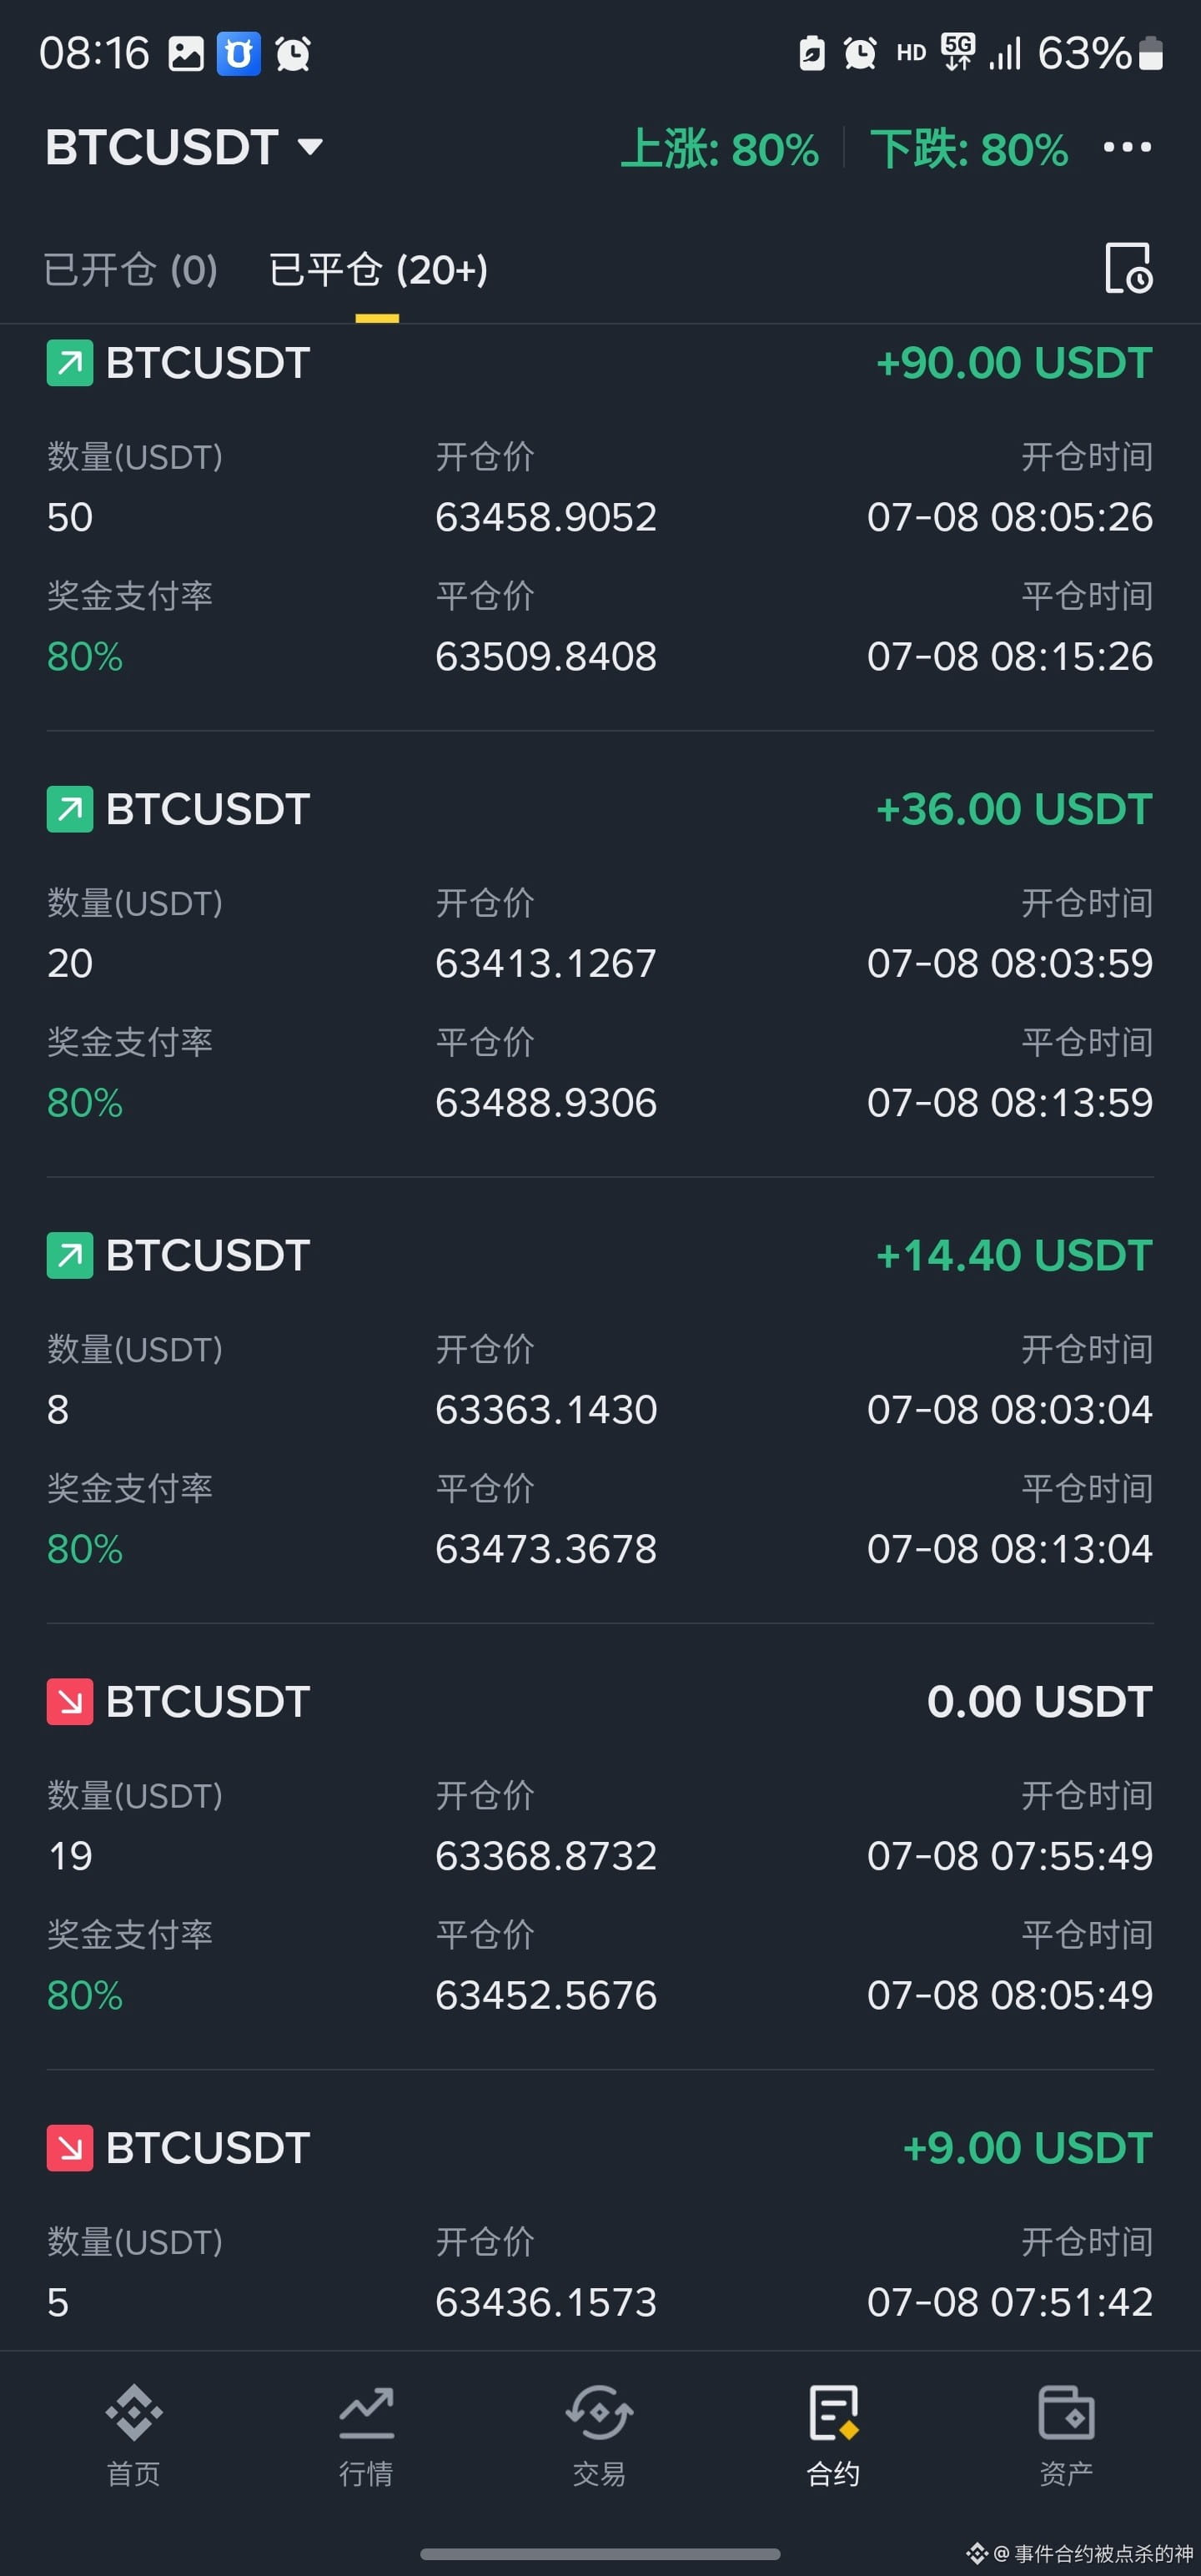Open the order history icon
The height and width of the screenshot is (2576, 1201).
(1128, 268)
